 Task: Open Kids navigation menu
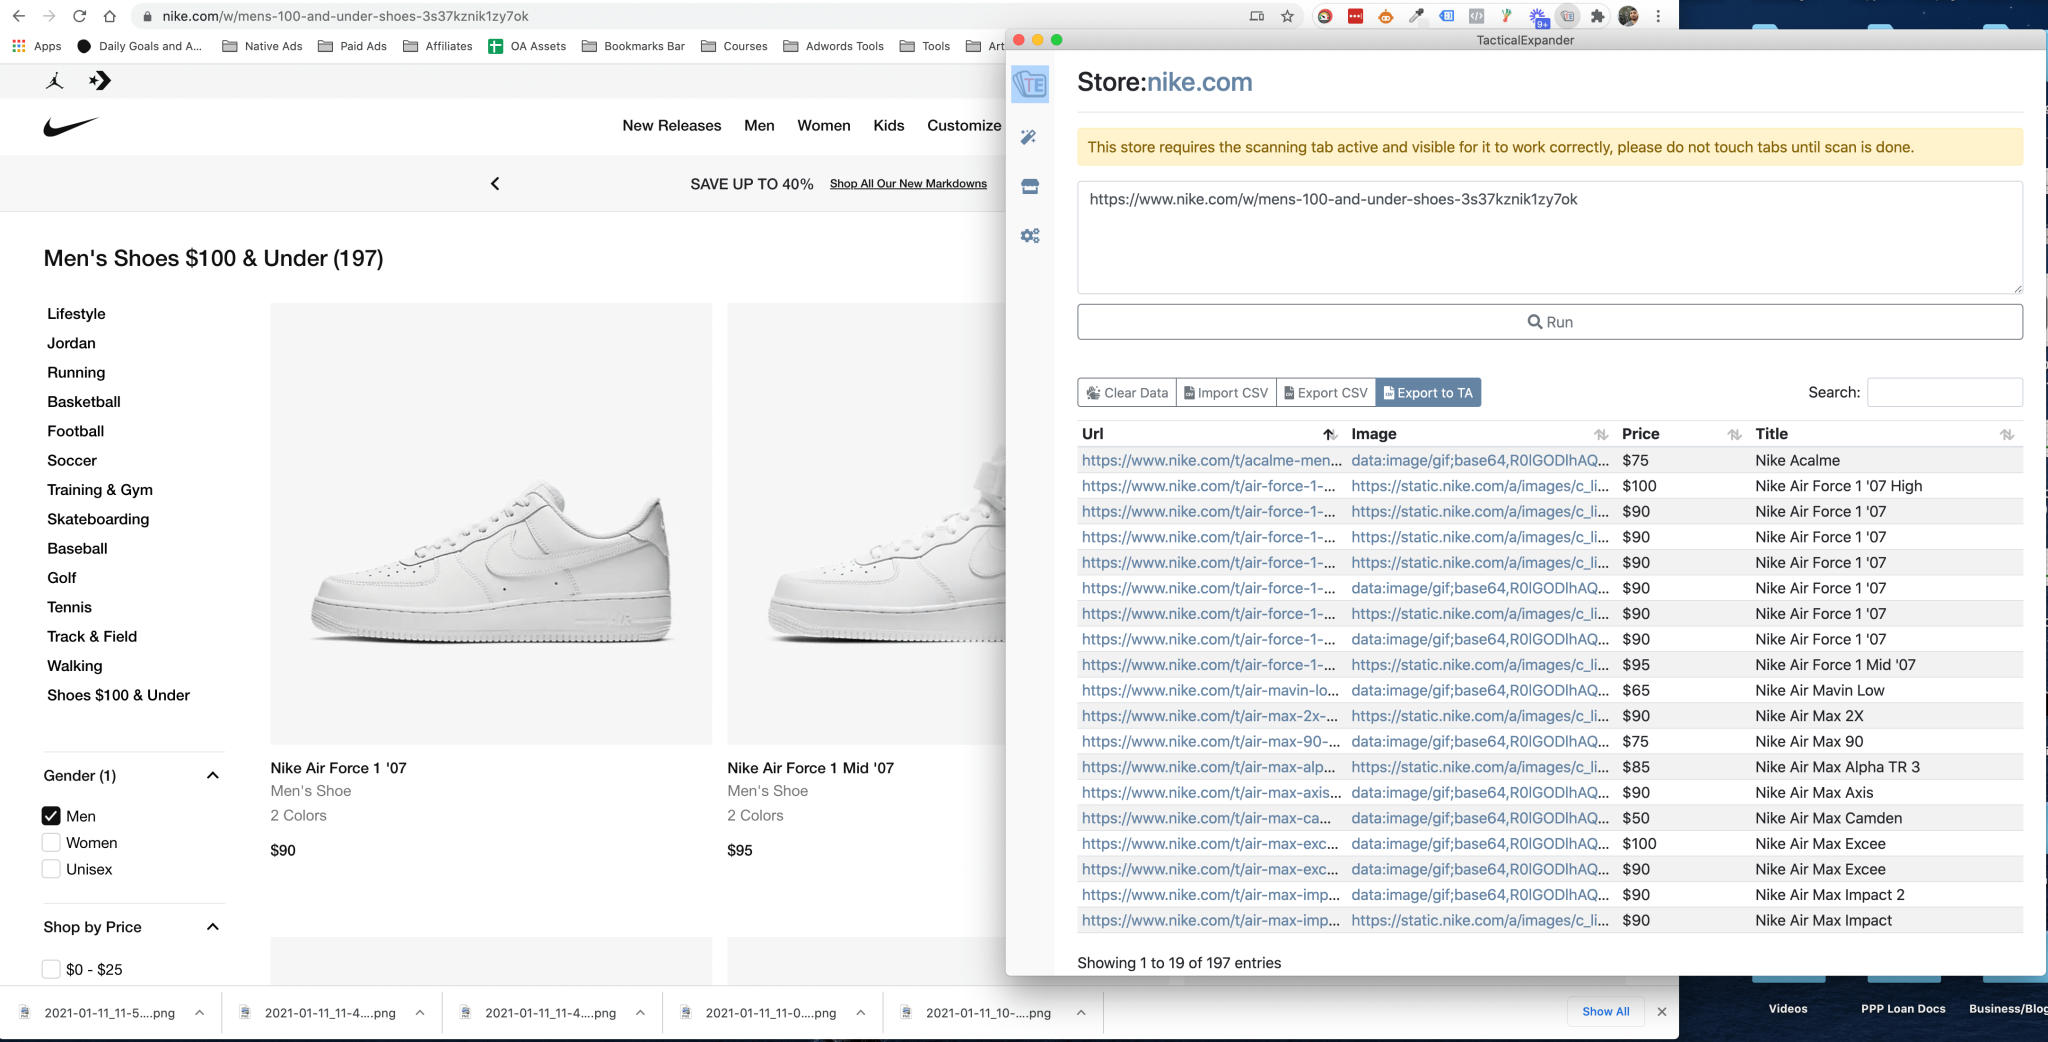888,126
